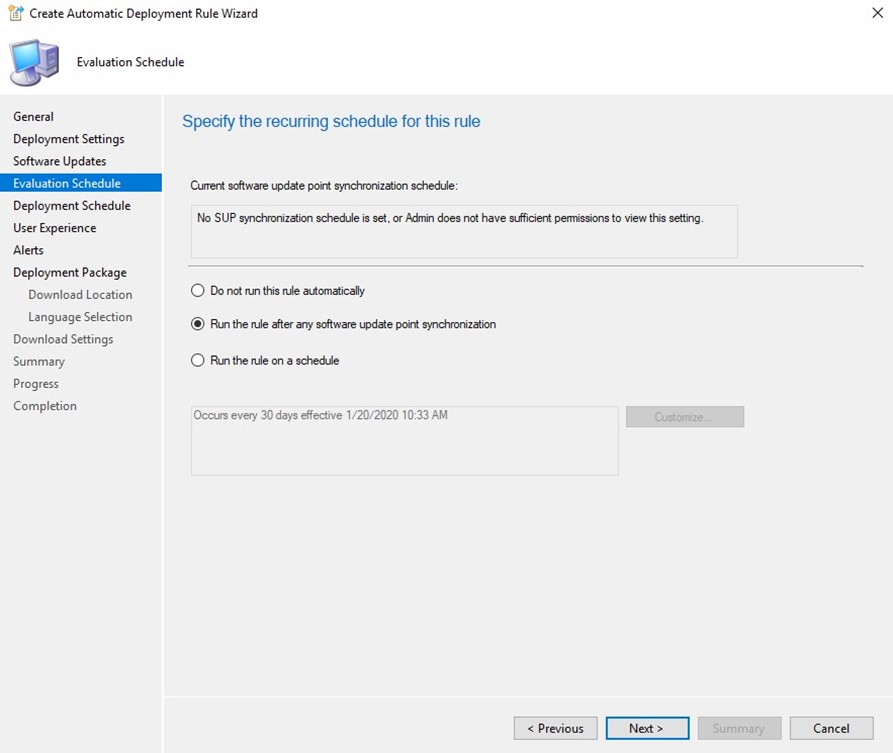Viewport: 893px width, 753px height.
Task: Click the wizard title bar icon
Action: (x=15, y=13)
